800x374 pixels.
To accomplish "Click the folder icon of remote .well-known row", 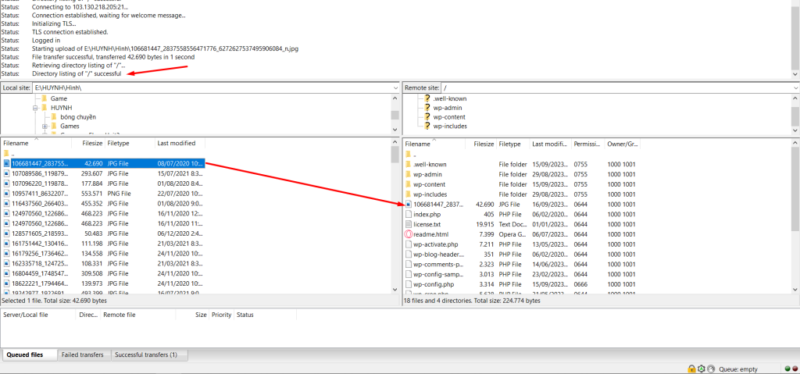I will coord(408,164).
